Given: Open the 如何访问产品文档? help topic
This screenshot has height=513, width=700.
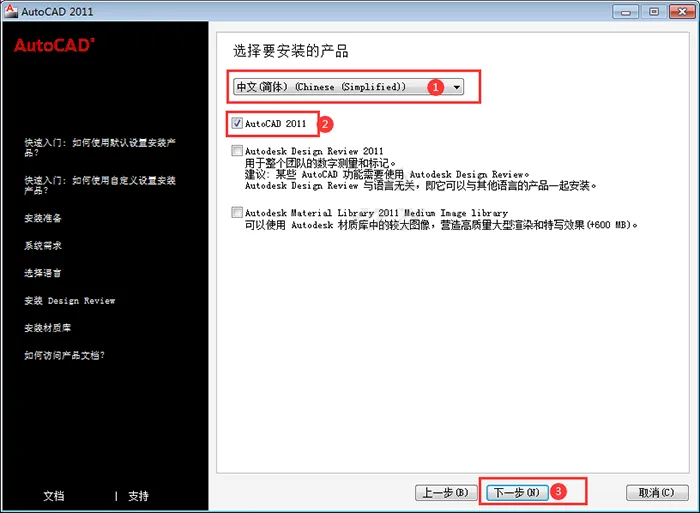Looking at the screenshot, I should pos(64,356).
